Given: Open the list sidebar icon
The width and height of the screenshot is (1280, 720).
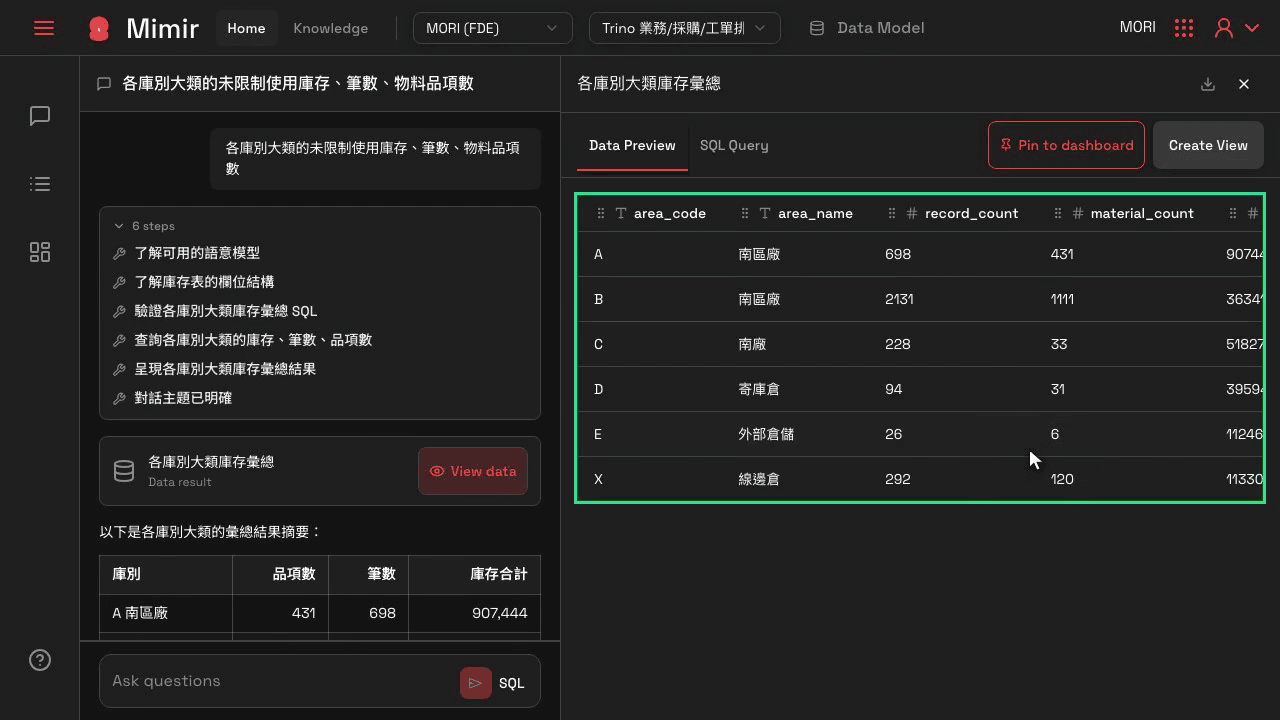Looking at the screenshot, I should [40, 184].
